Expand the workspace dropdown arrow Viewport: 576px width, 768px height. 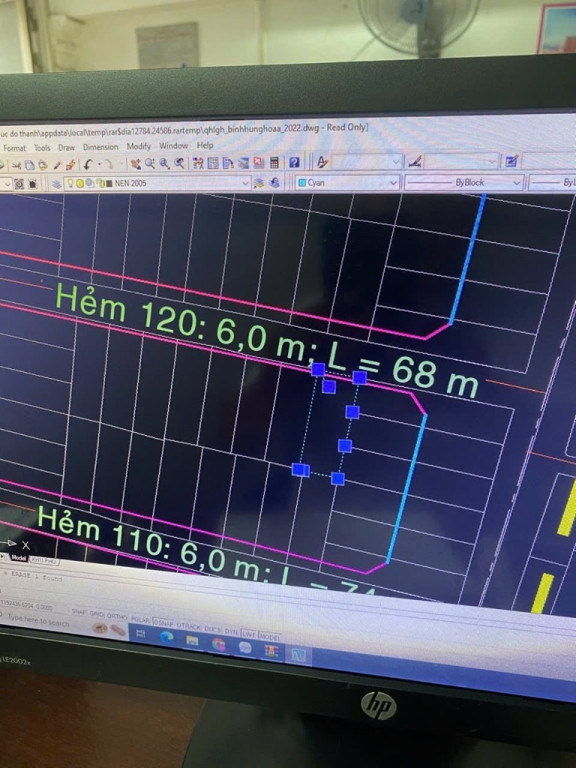(7, 185)
